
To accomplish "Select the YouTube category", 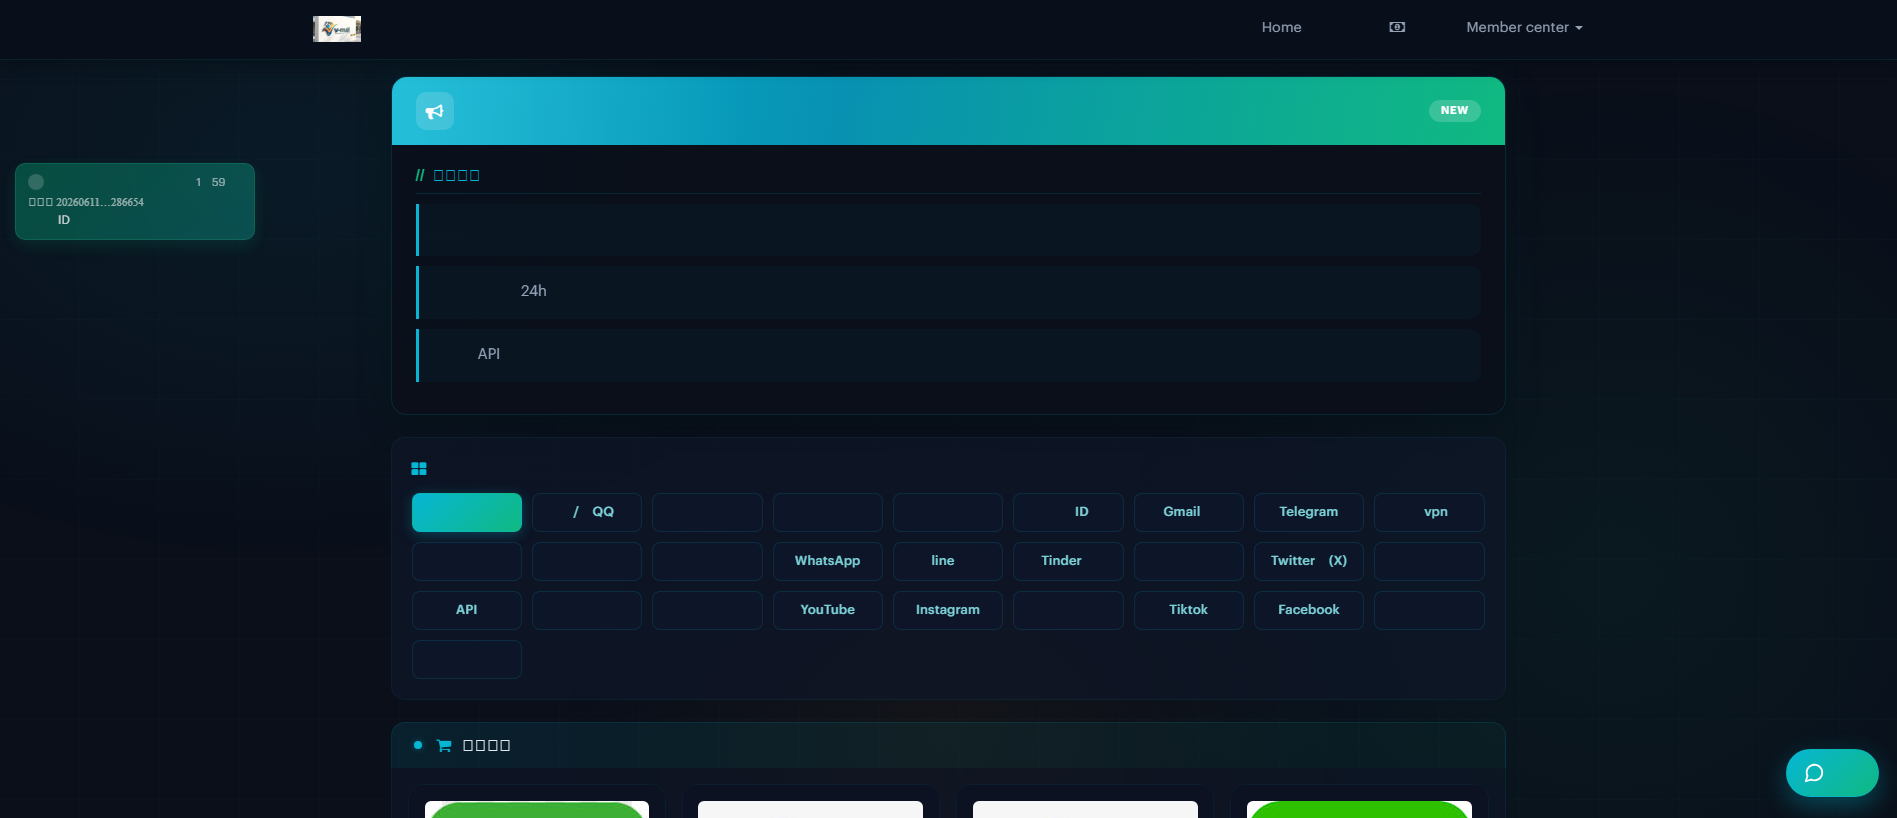I will point(828,610).
